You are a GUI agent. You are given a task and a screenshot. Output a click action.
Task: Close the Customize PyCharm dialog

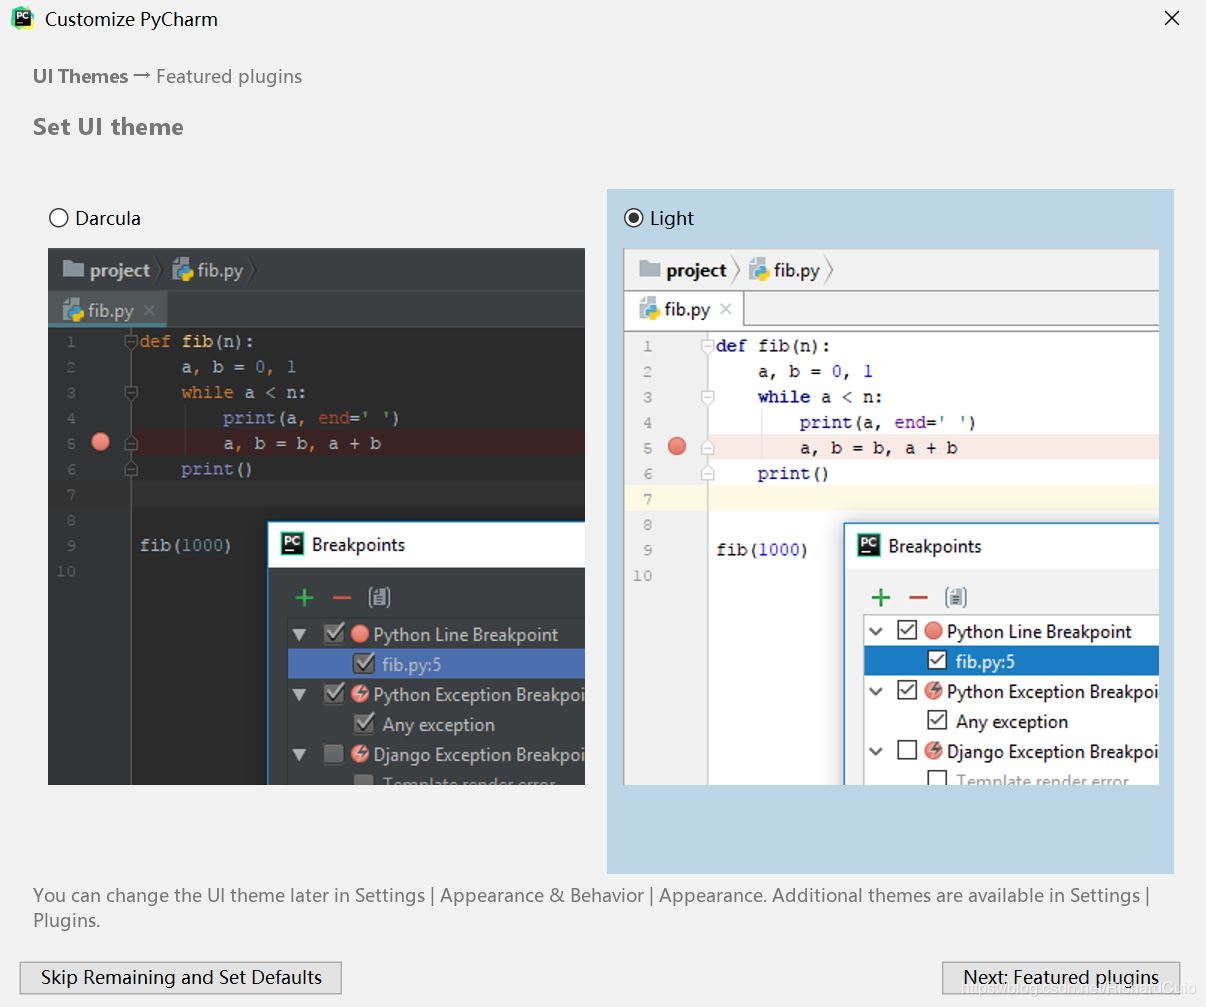pos(1172,19)
